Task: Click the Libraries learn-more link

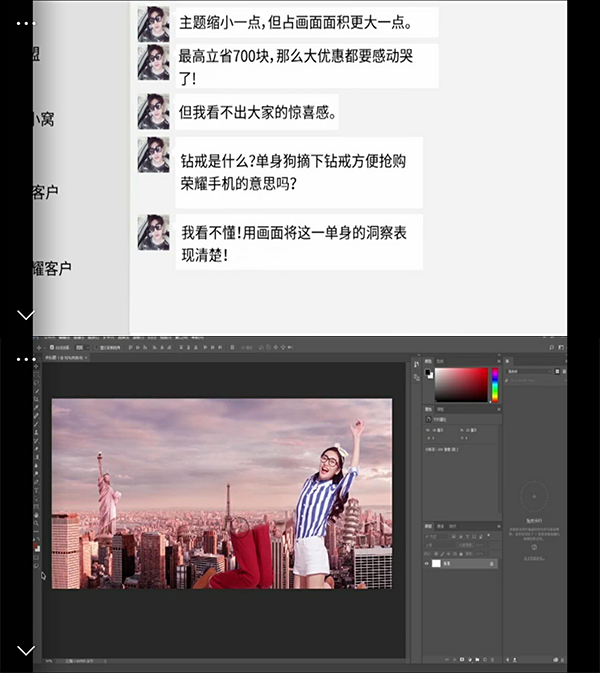Action: pos(534,558)
